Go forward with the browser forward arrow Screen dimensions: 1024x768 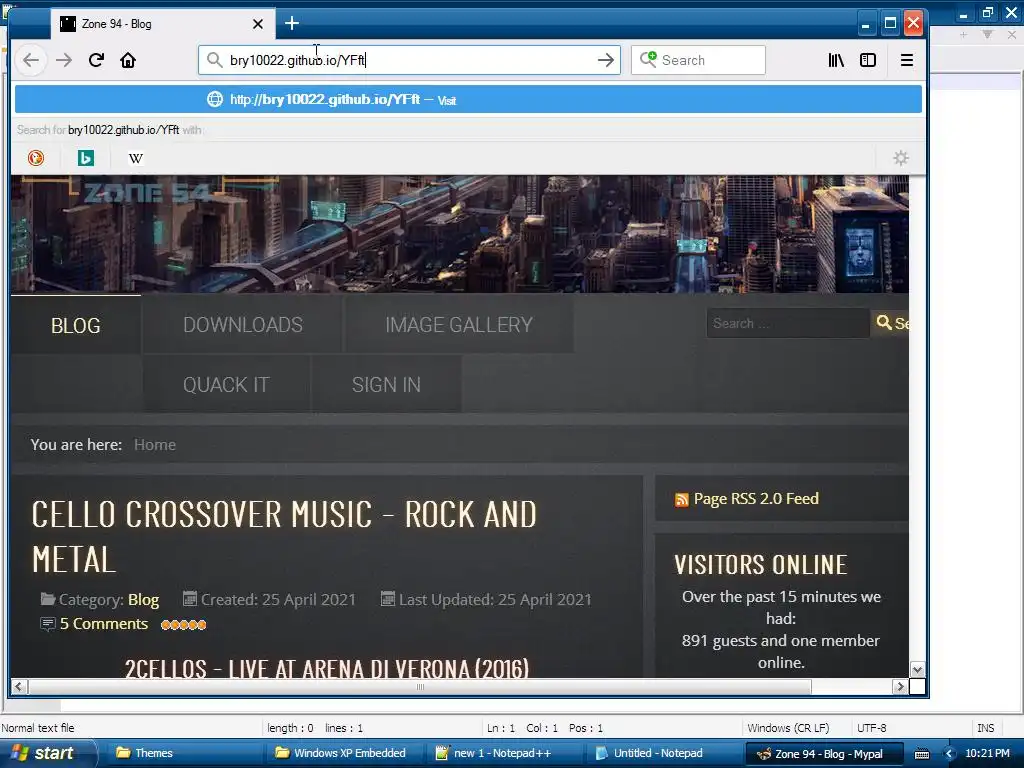(63, 60)
